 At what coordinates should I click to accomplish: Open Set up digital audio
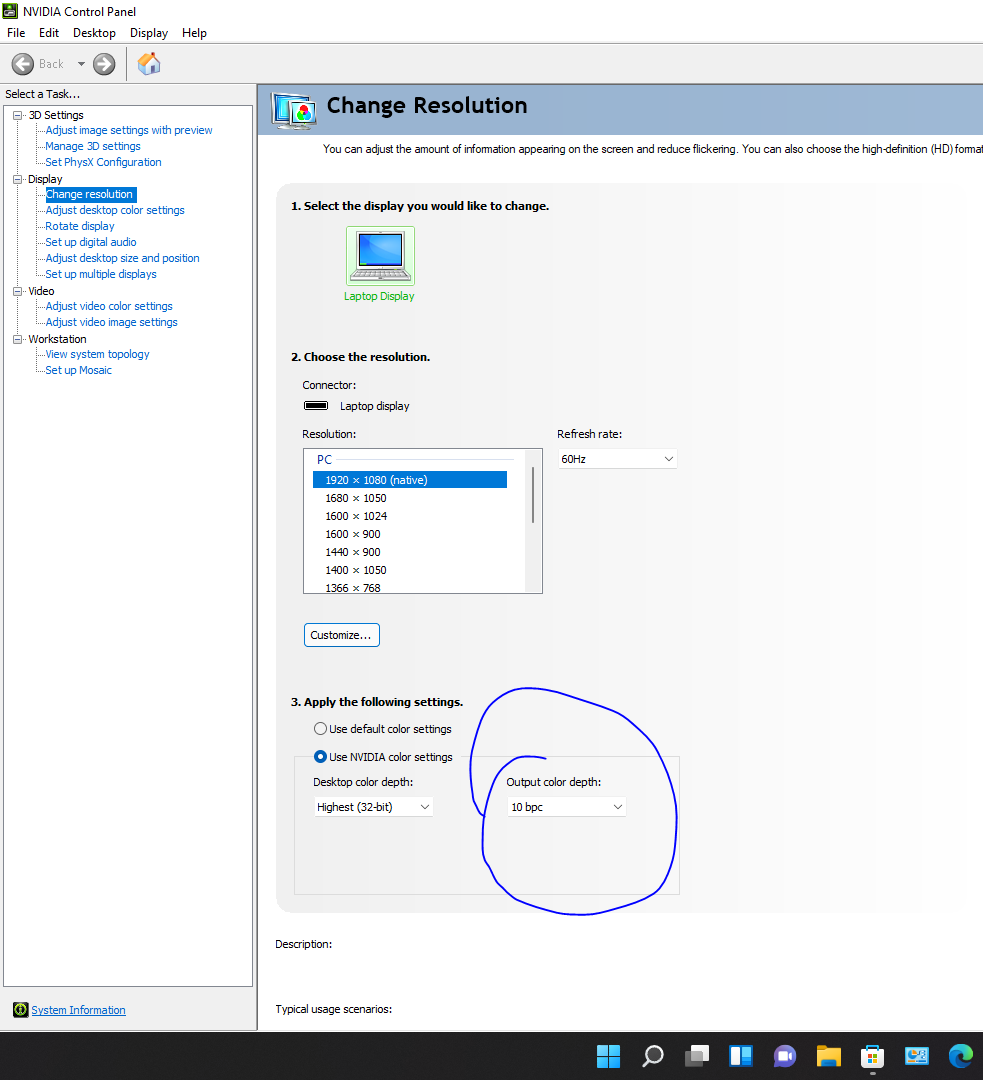coord(91,242)
